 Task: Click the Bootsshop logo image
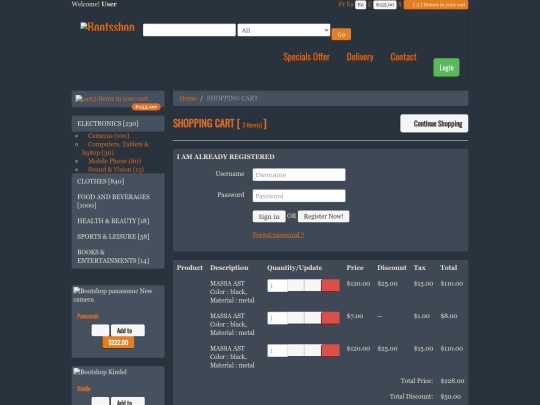click(107, 27)
